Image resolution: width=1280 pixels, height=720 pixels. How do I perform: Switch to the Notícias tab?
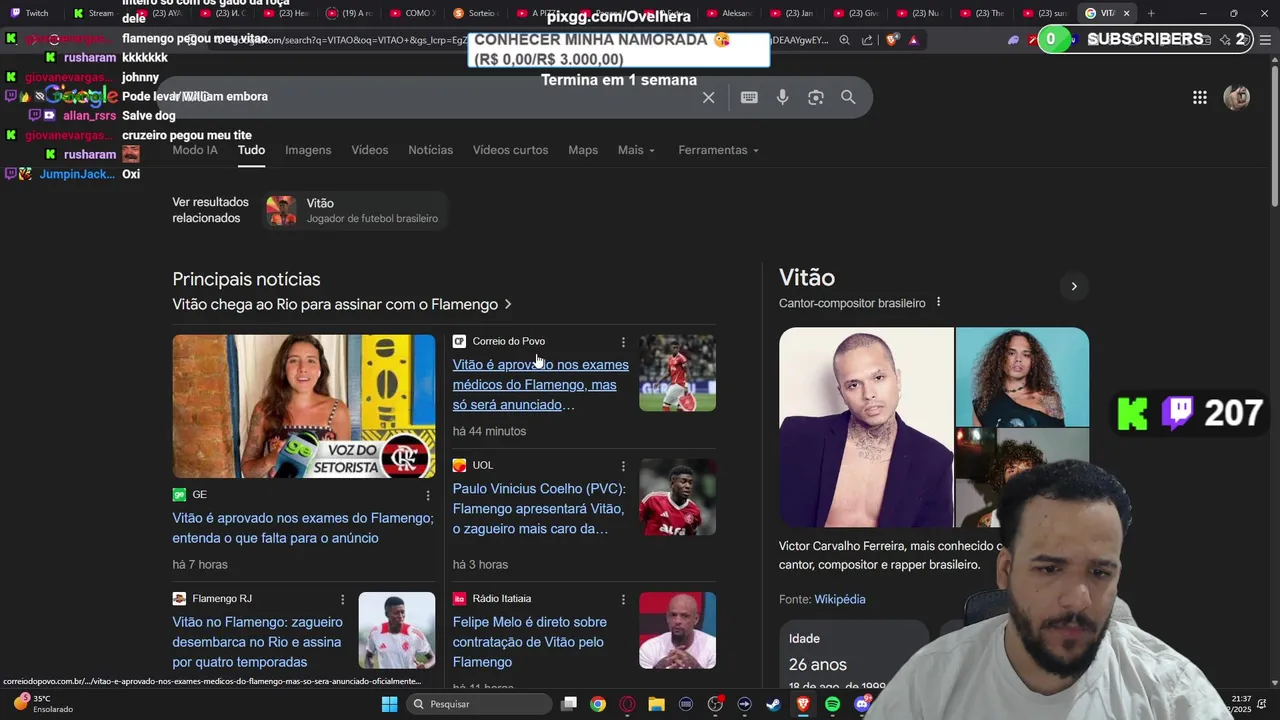tap(430, 150)
